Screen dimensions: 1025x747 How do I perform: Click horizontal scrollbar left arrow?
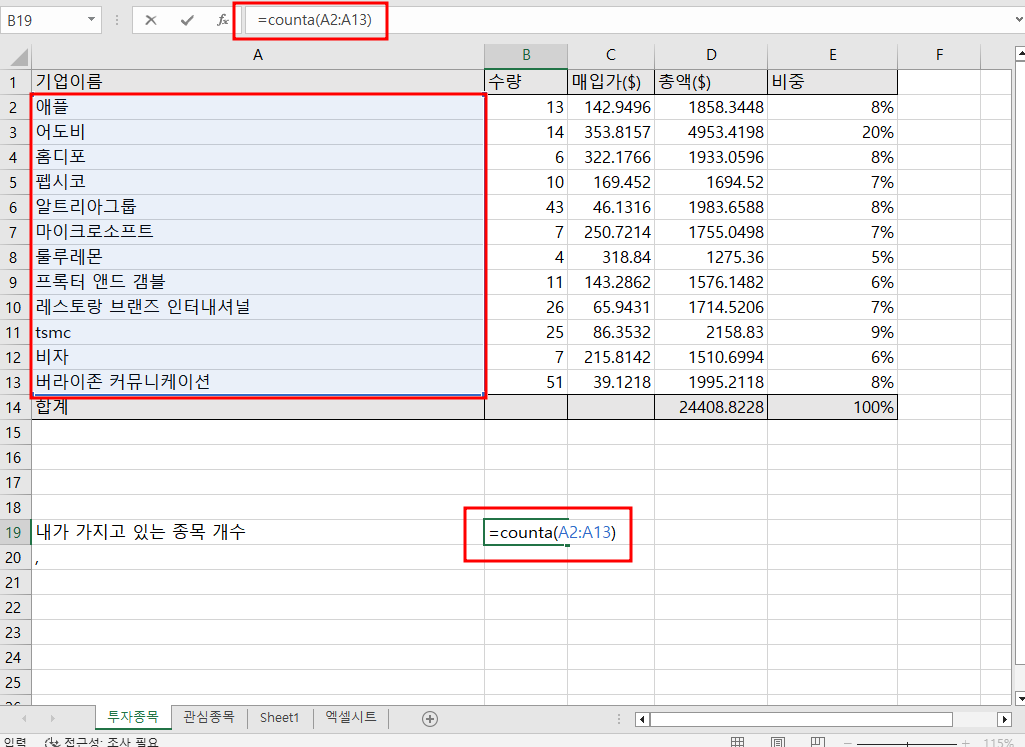(x=643, y=720)
